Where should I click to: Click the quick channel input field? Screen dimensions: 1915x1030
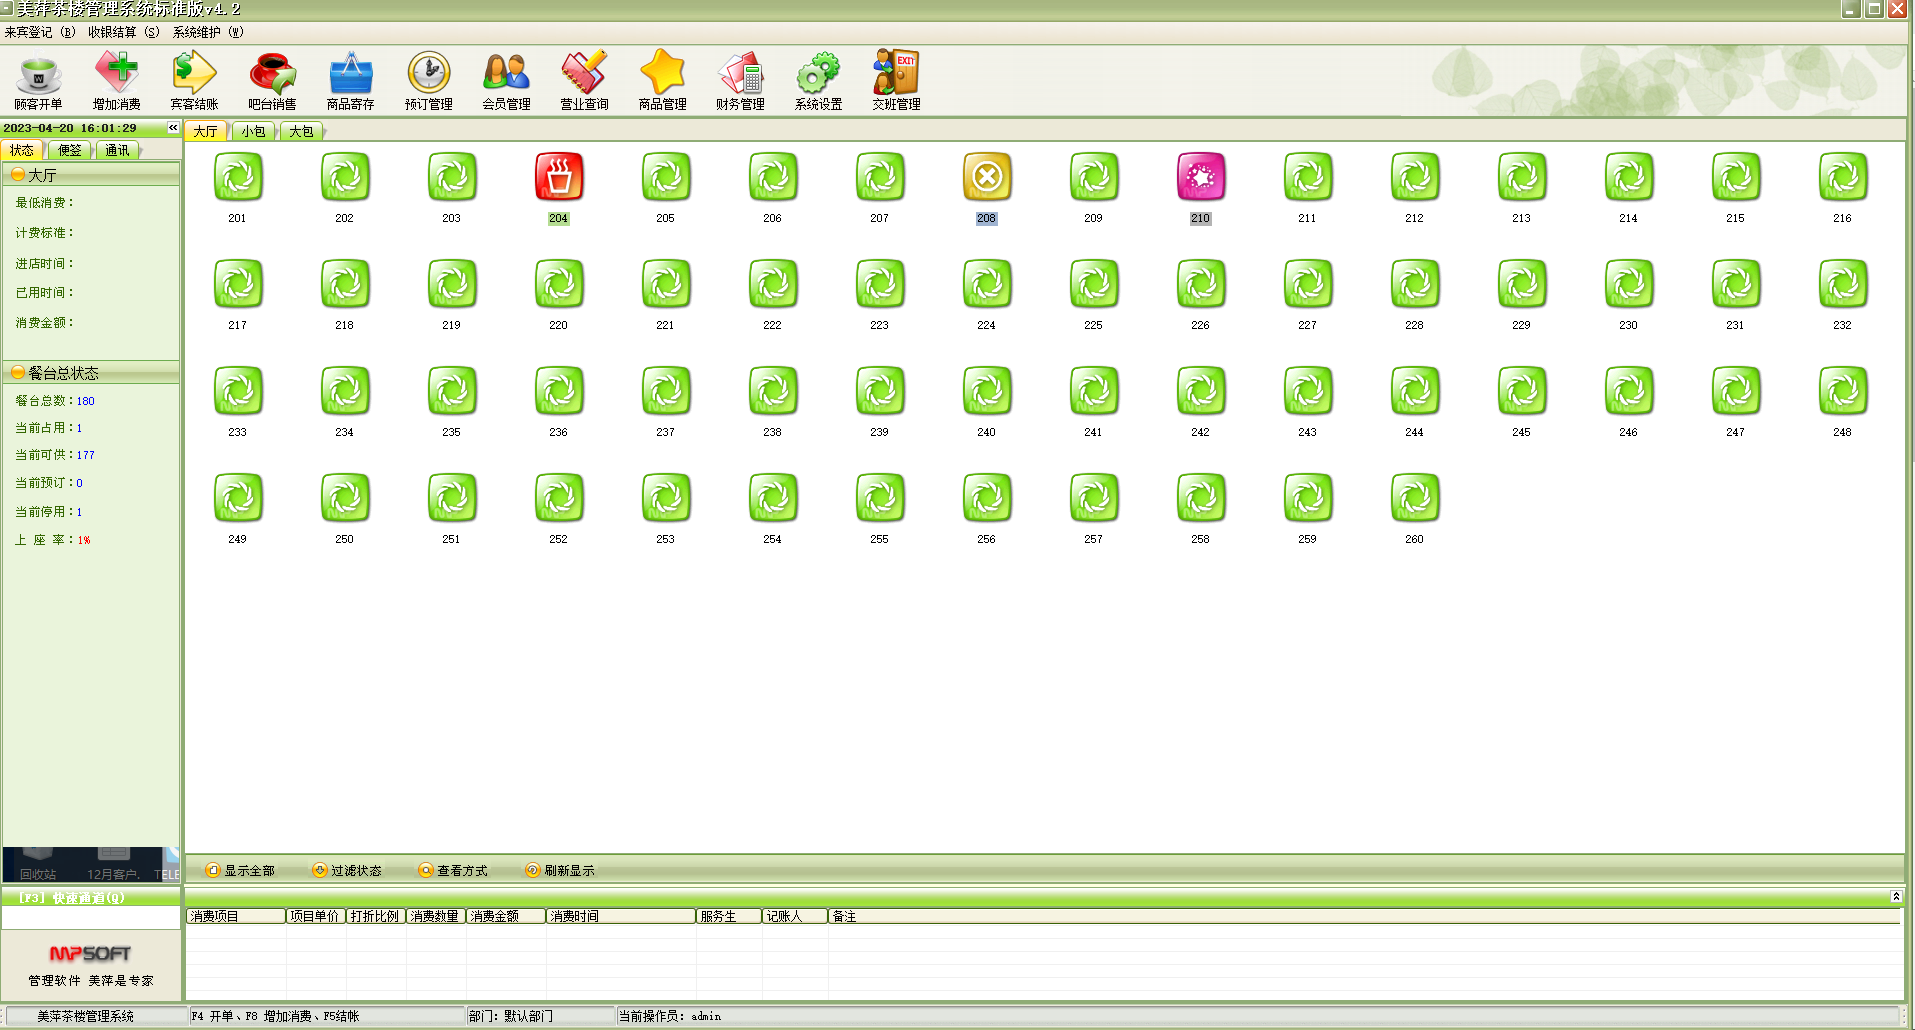tap(91, 918)
